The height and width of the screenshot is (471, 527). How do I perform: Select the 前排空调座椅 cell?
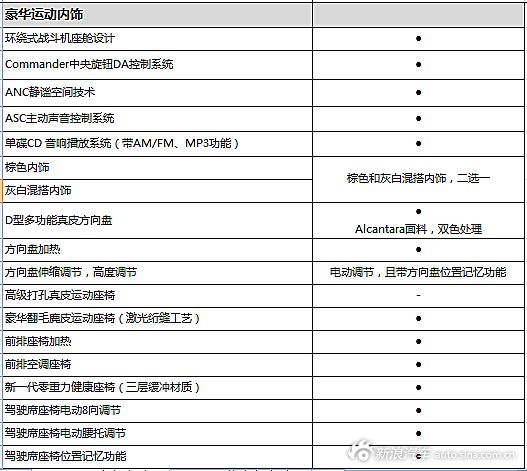click(157, 365)
